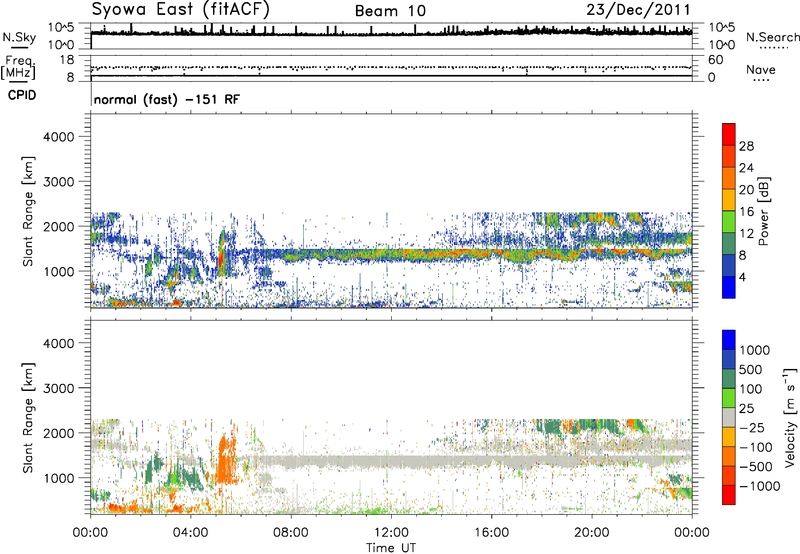The width and height of the screenshot is (800, 554).
Task: Select the 'N.Search' legend label
Action: pos(772,37)
